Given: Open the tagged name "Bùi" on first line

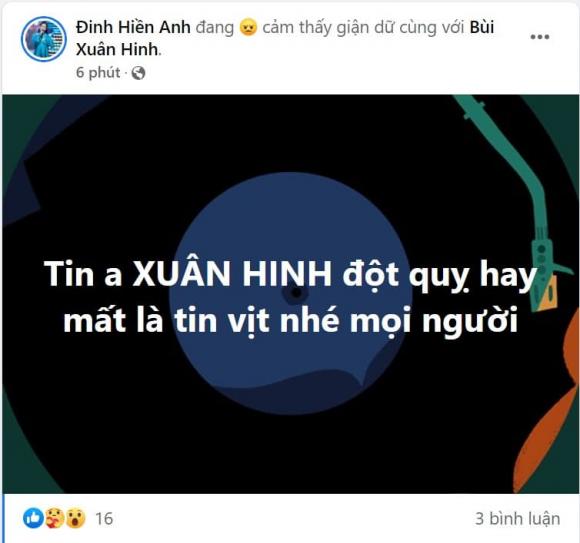Looking at the screenshot, I should pos(482,28).
